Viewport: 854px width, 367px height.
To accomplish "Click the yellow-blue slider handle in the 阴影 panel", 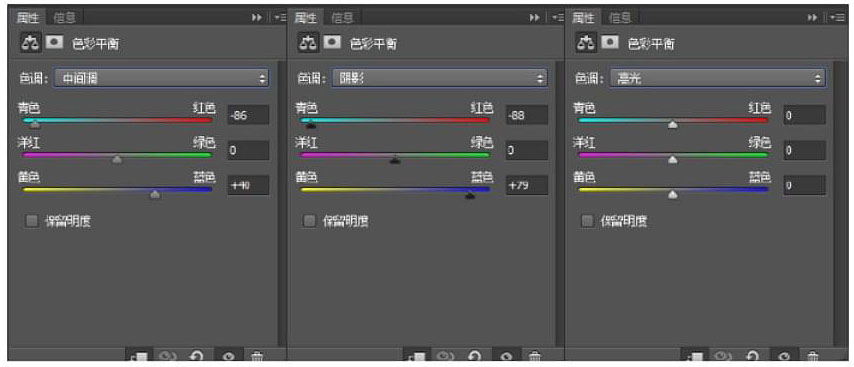I will [470, 195].
